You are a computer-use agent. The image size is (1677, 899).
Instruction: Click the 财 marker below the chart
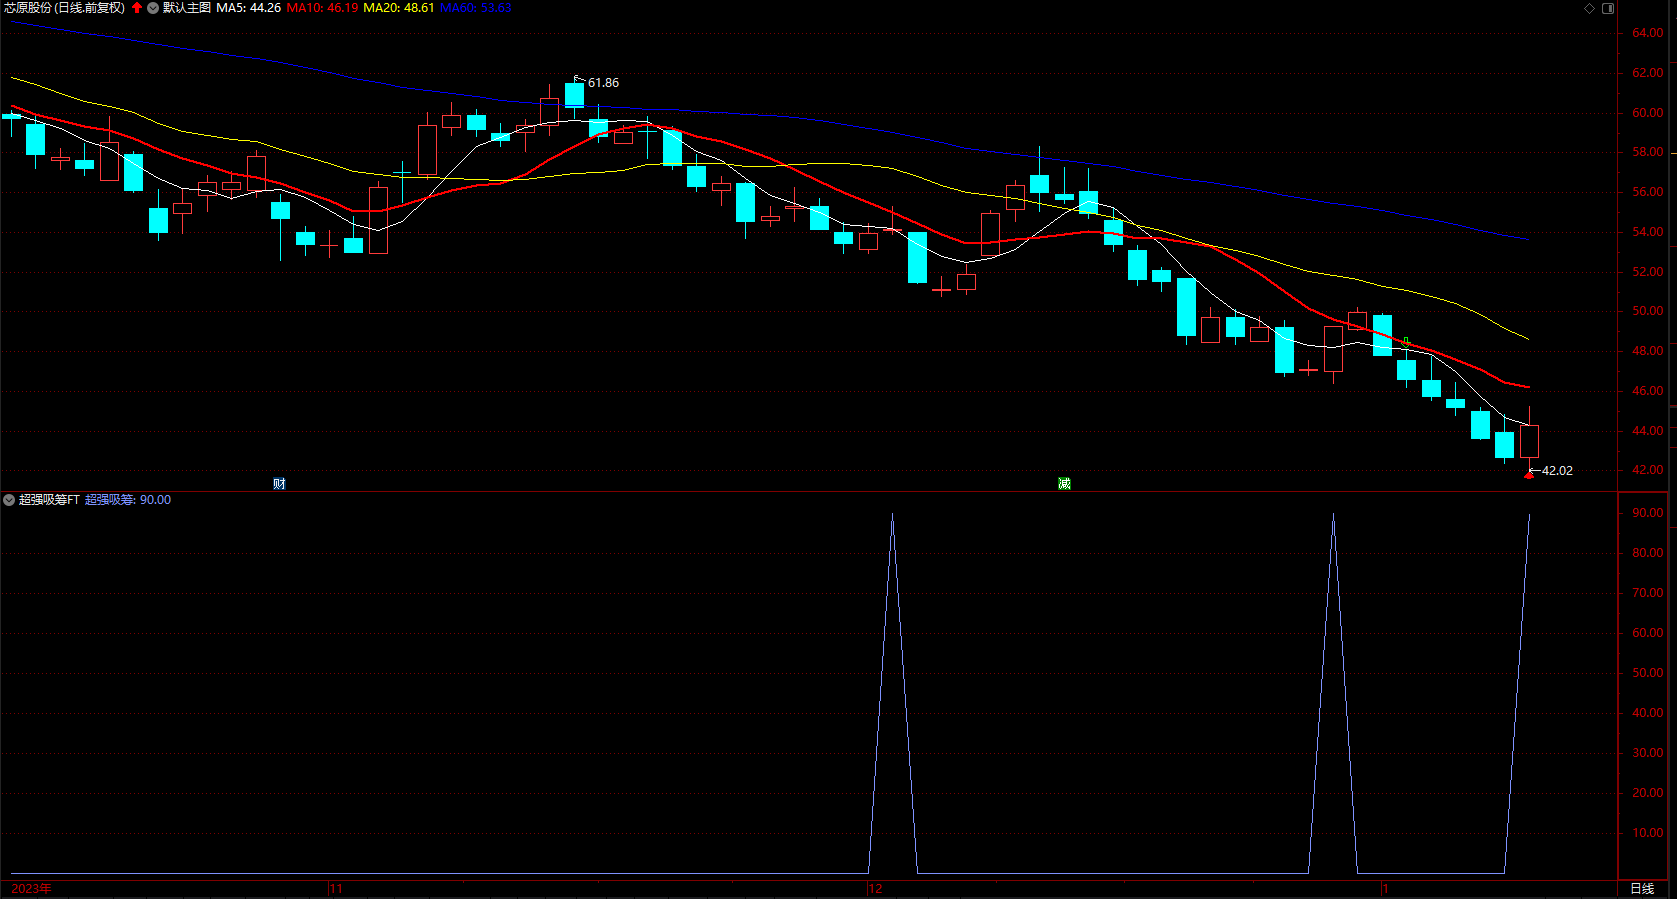point(279,484)
